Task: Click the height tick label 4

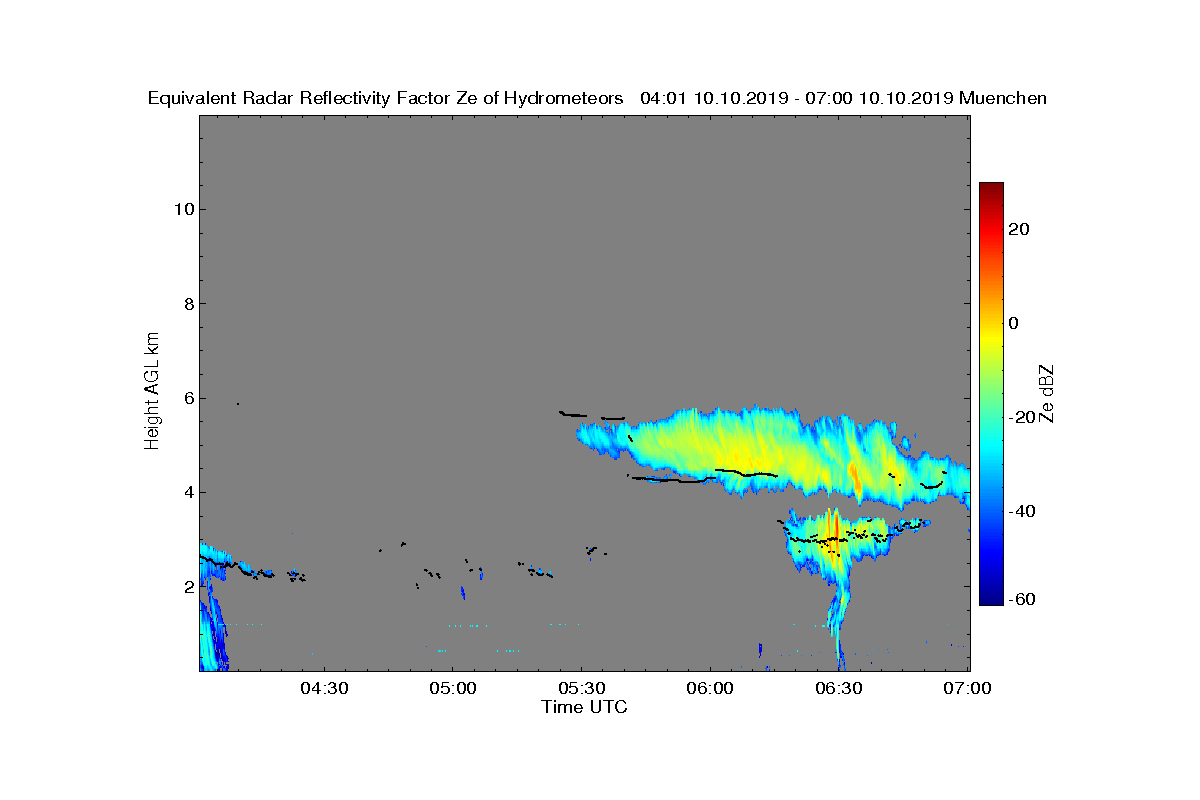Action: click(187, 492)
